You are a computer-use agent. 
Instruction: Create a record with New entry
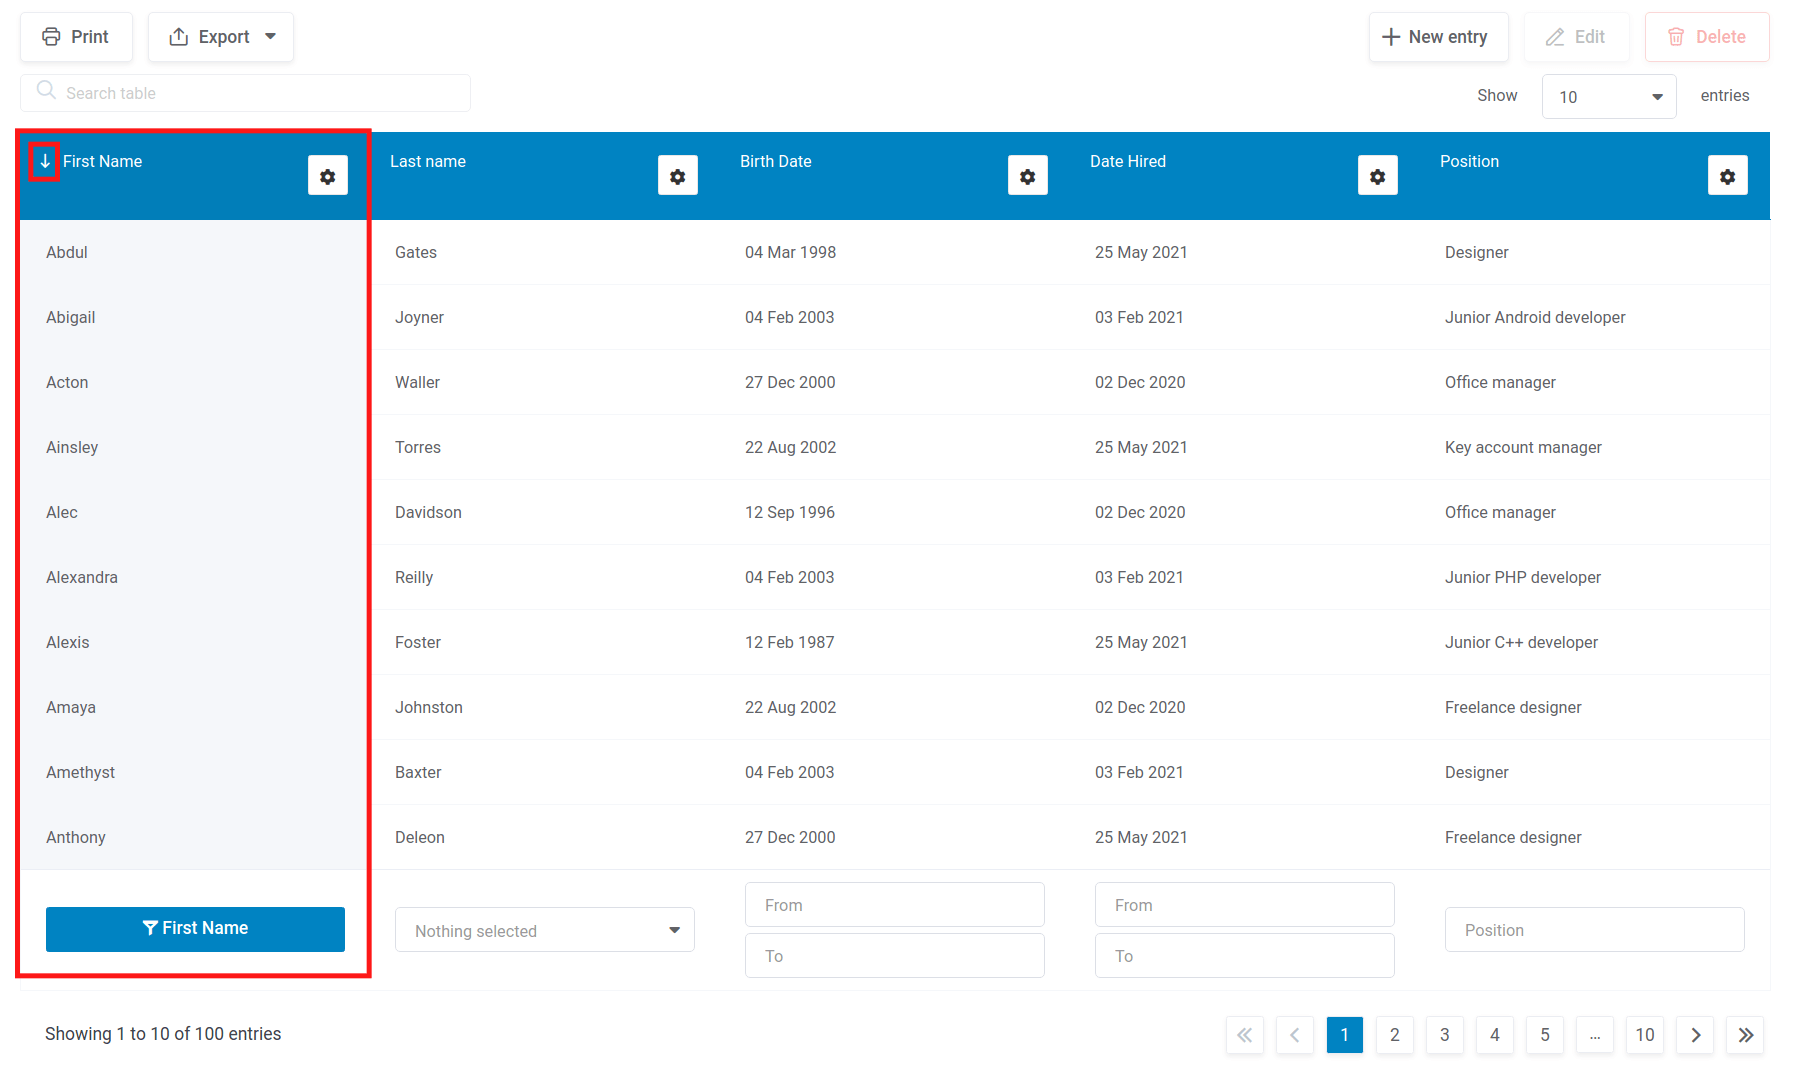click(1438, 36)
